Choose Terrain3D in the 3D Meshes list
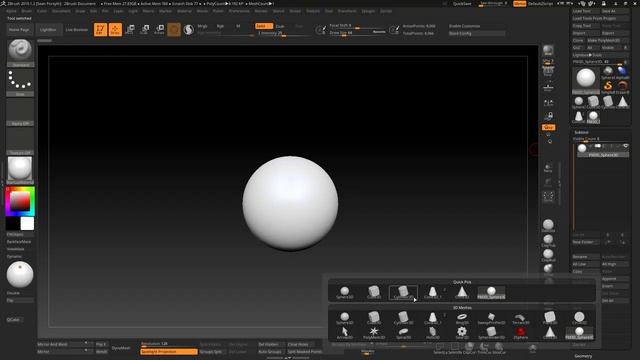The height and width of the screenshot is (360, 640). pyautogui.click(x=520, y=318)
